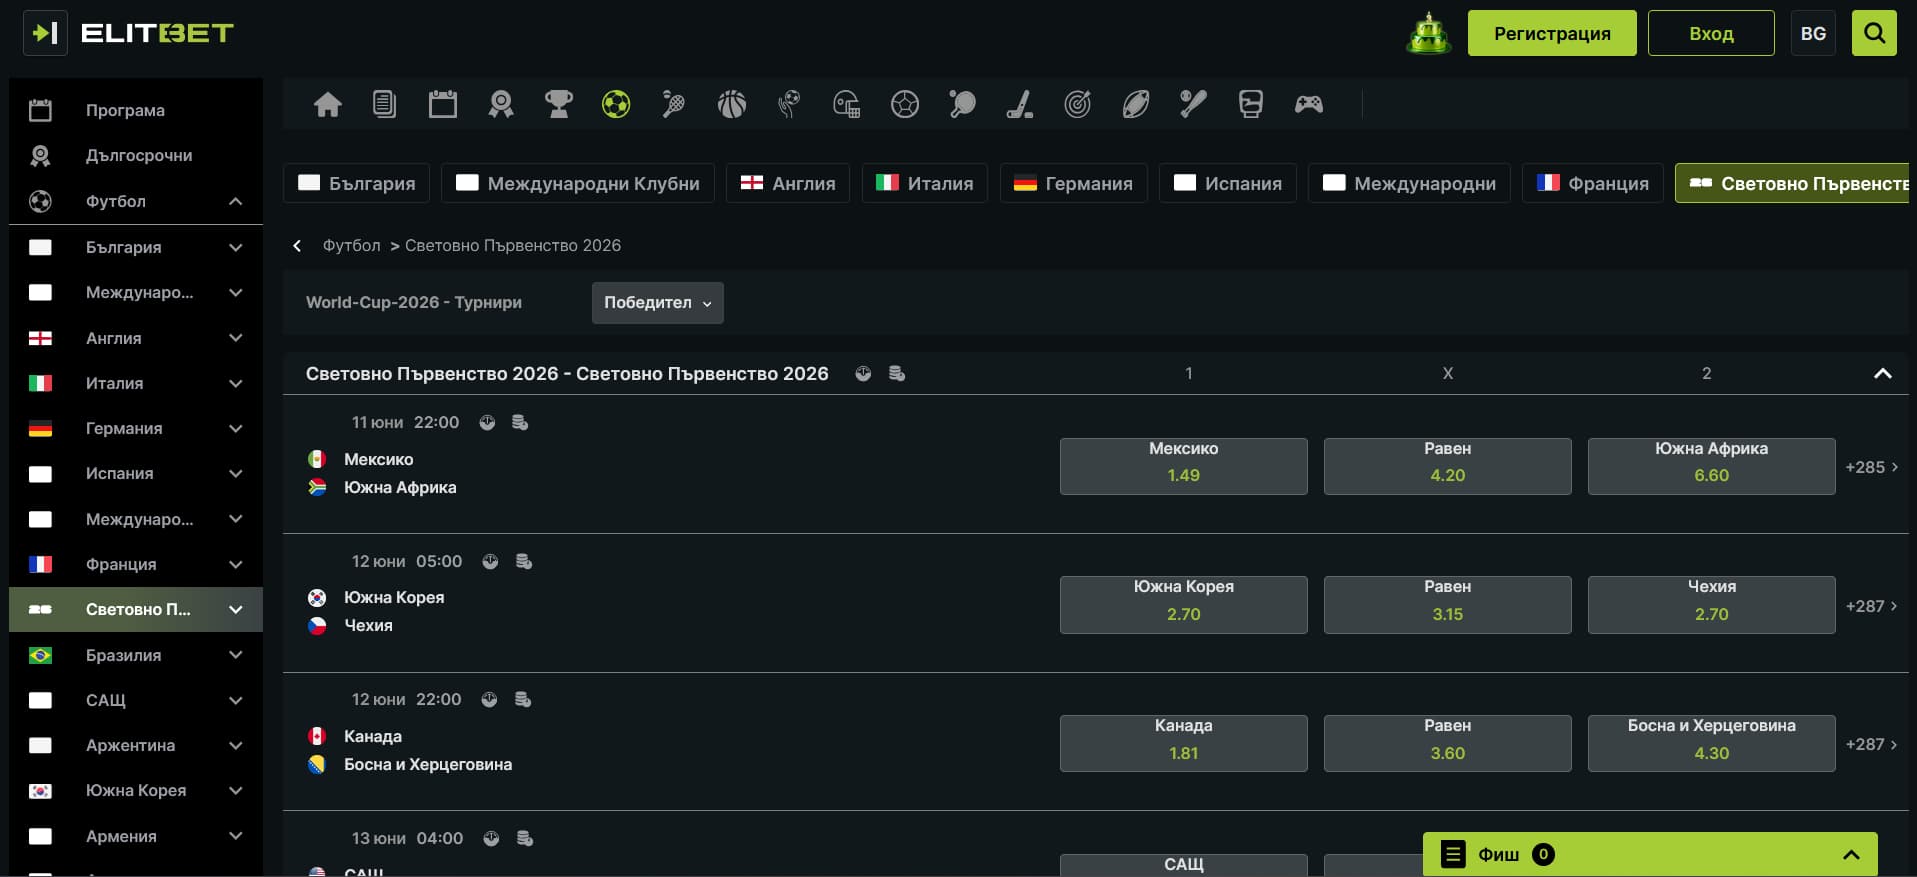Select the basketball icon

point(732,104)
